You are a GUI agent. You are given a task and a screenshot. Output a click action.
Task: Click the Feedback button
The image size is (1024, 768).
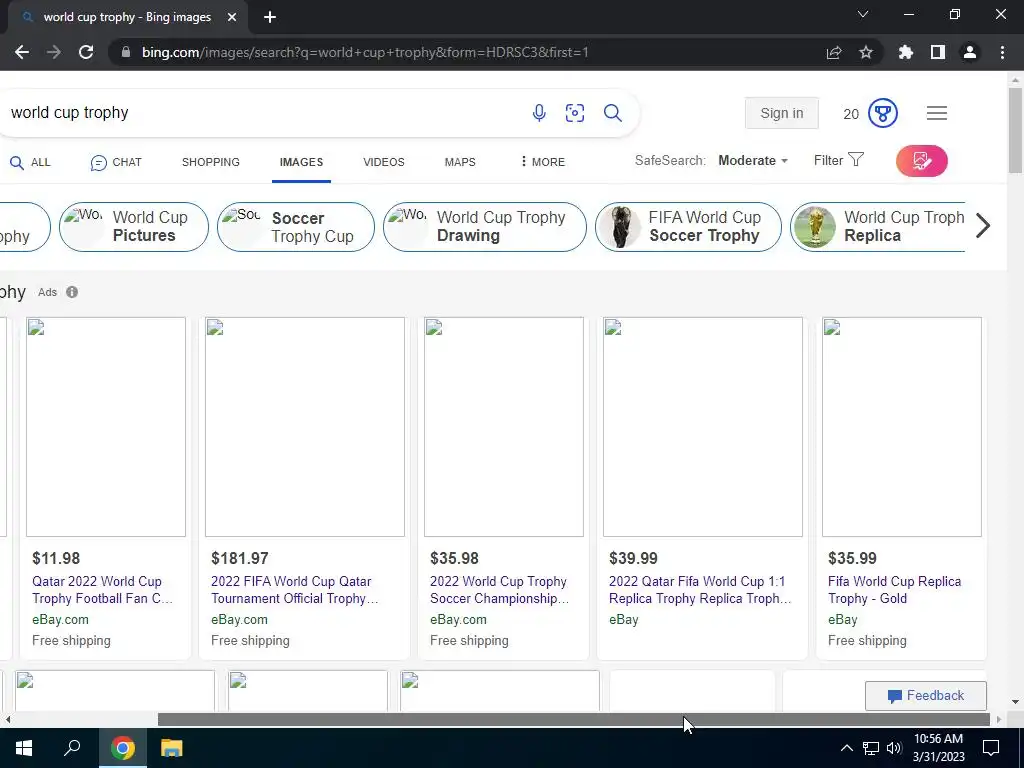coord(926,696)
